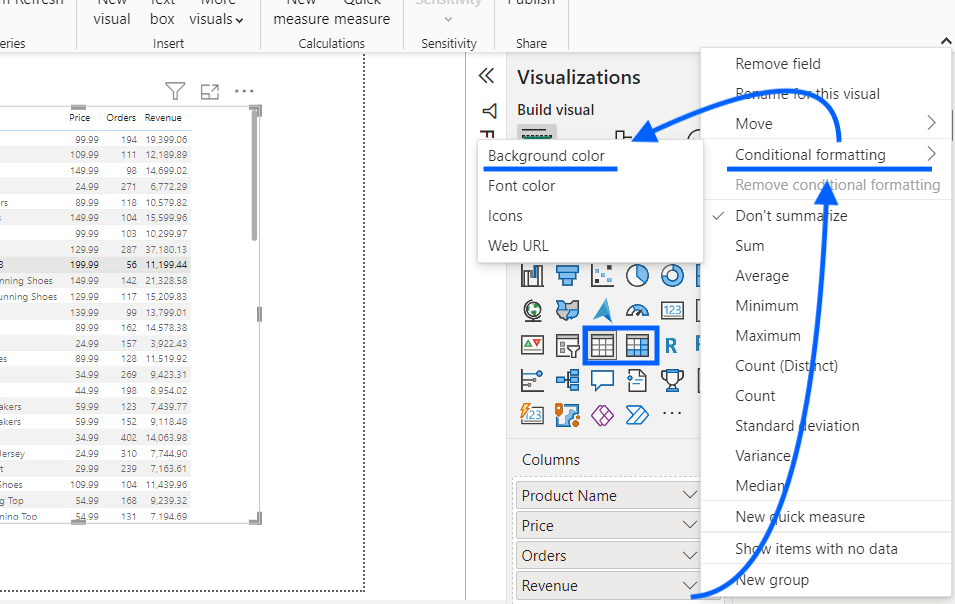Open the Orders field dropdown arrow
The height and width of the screenshot is (604, 955).
point(689,555)
